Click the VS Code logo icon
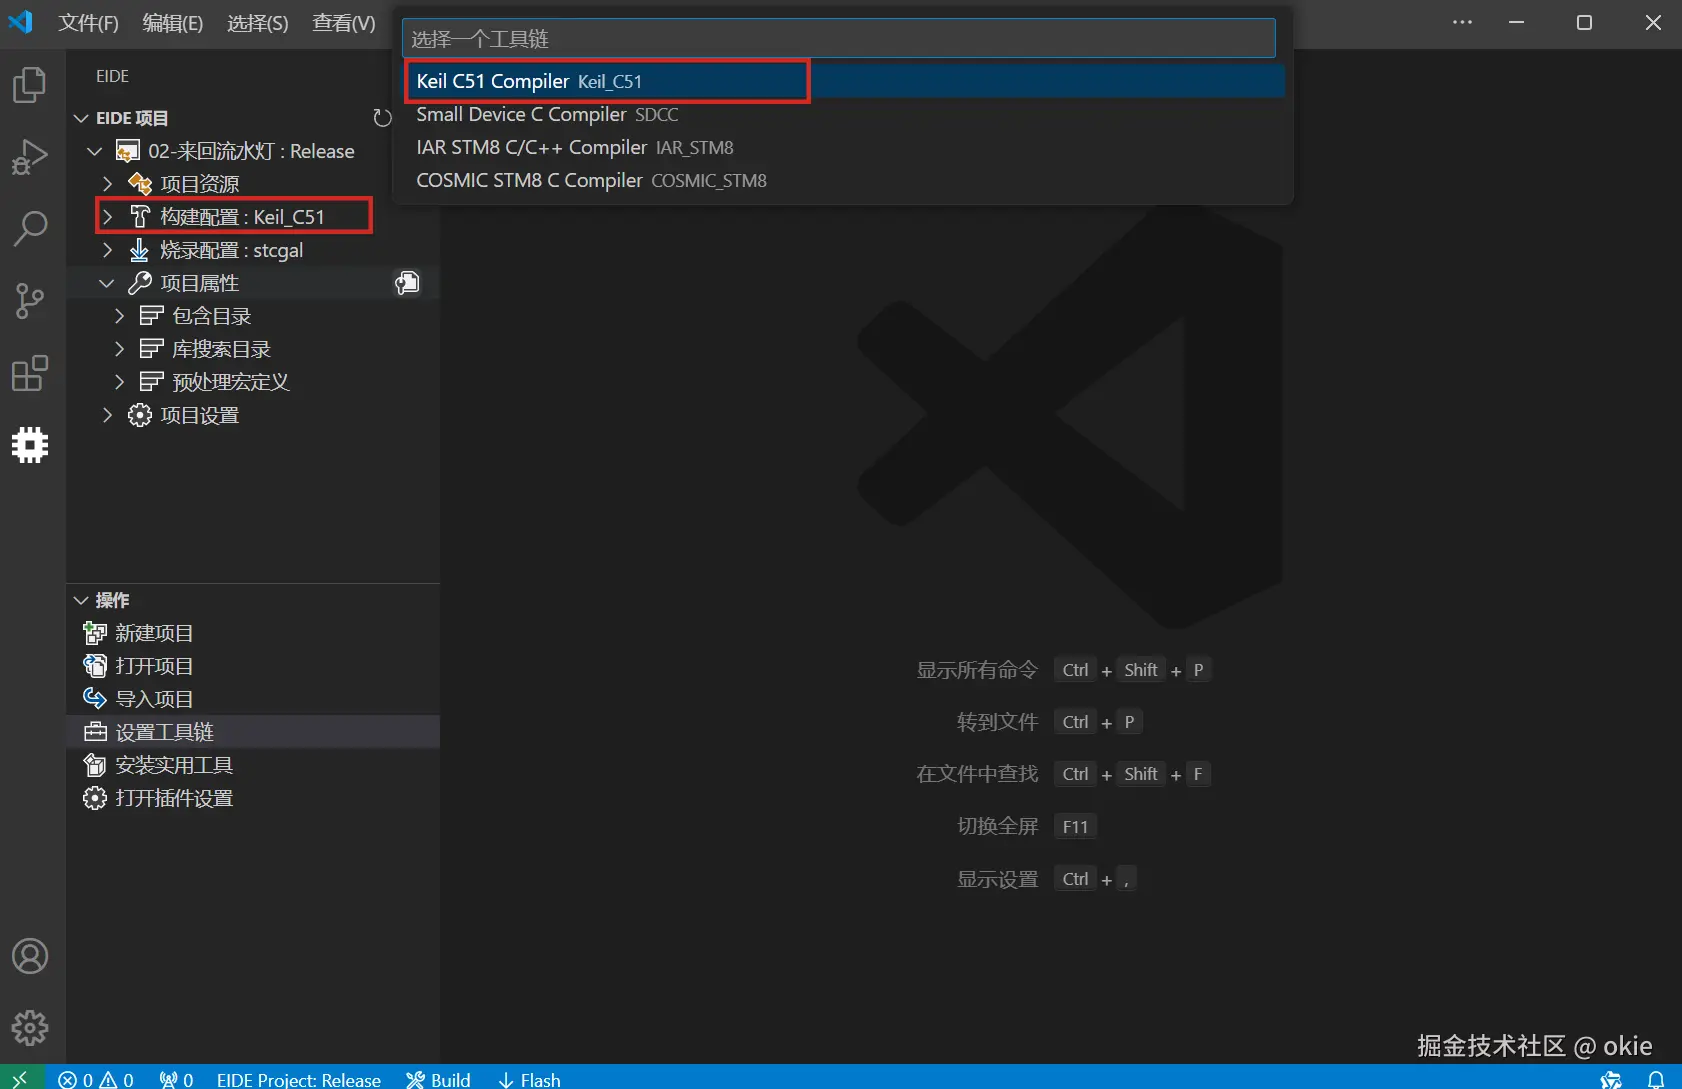Viewport: 1682px width, 1089px height. point(20,21)
